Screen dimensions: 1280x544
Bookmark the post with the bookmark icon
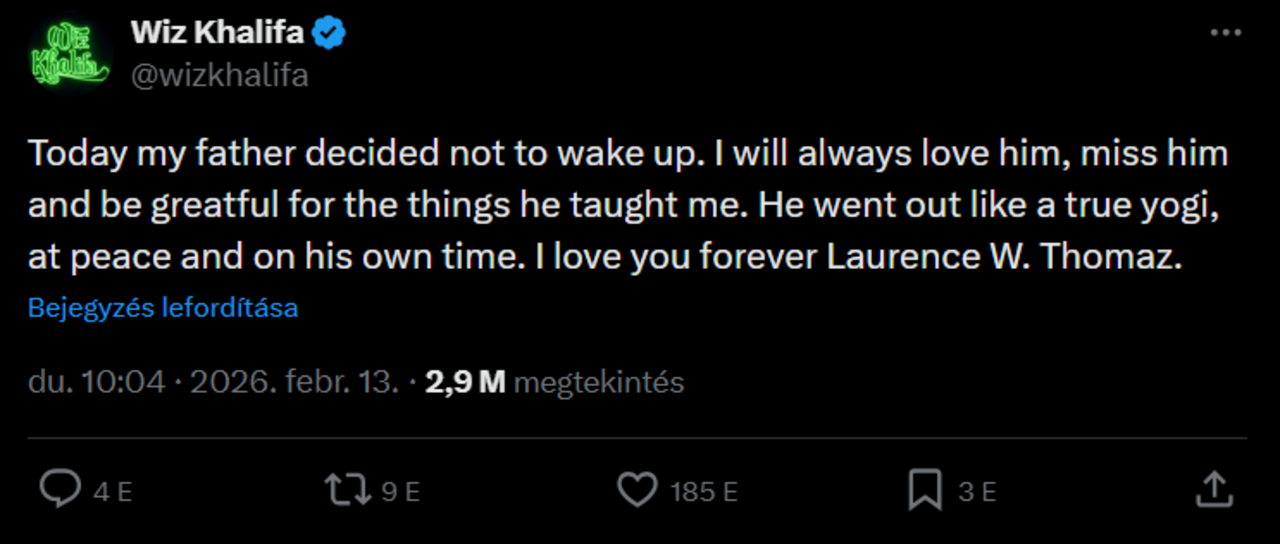pyautogui.click(x=925, y=490)
